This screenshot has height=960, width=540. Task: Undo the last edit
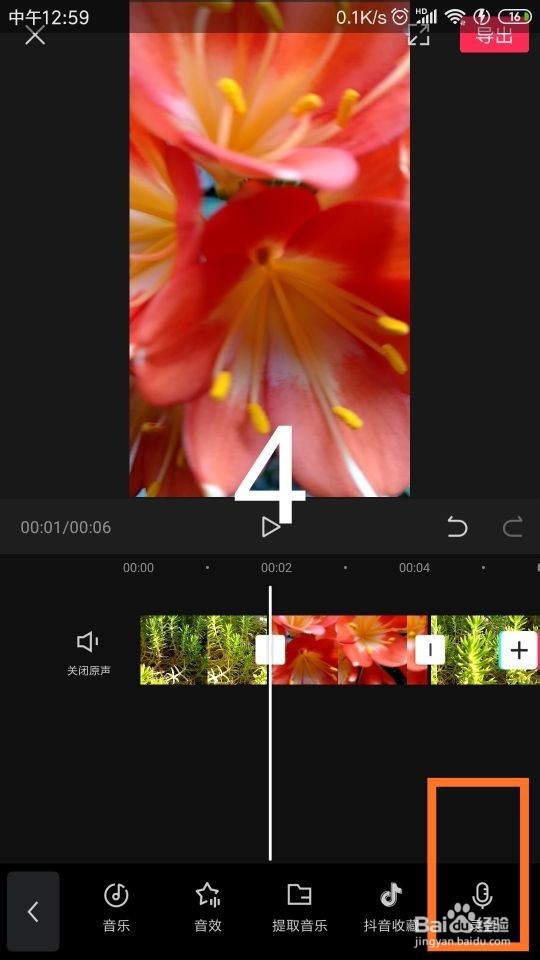click(x=457, y=527)
